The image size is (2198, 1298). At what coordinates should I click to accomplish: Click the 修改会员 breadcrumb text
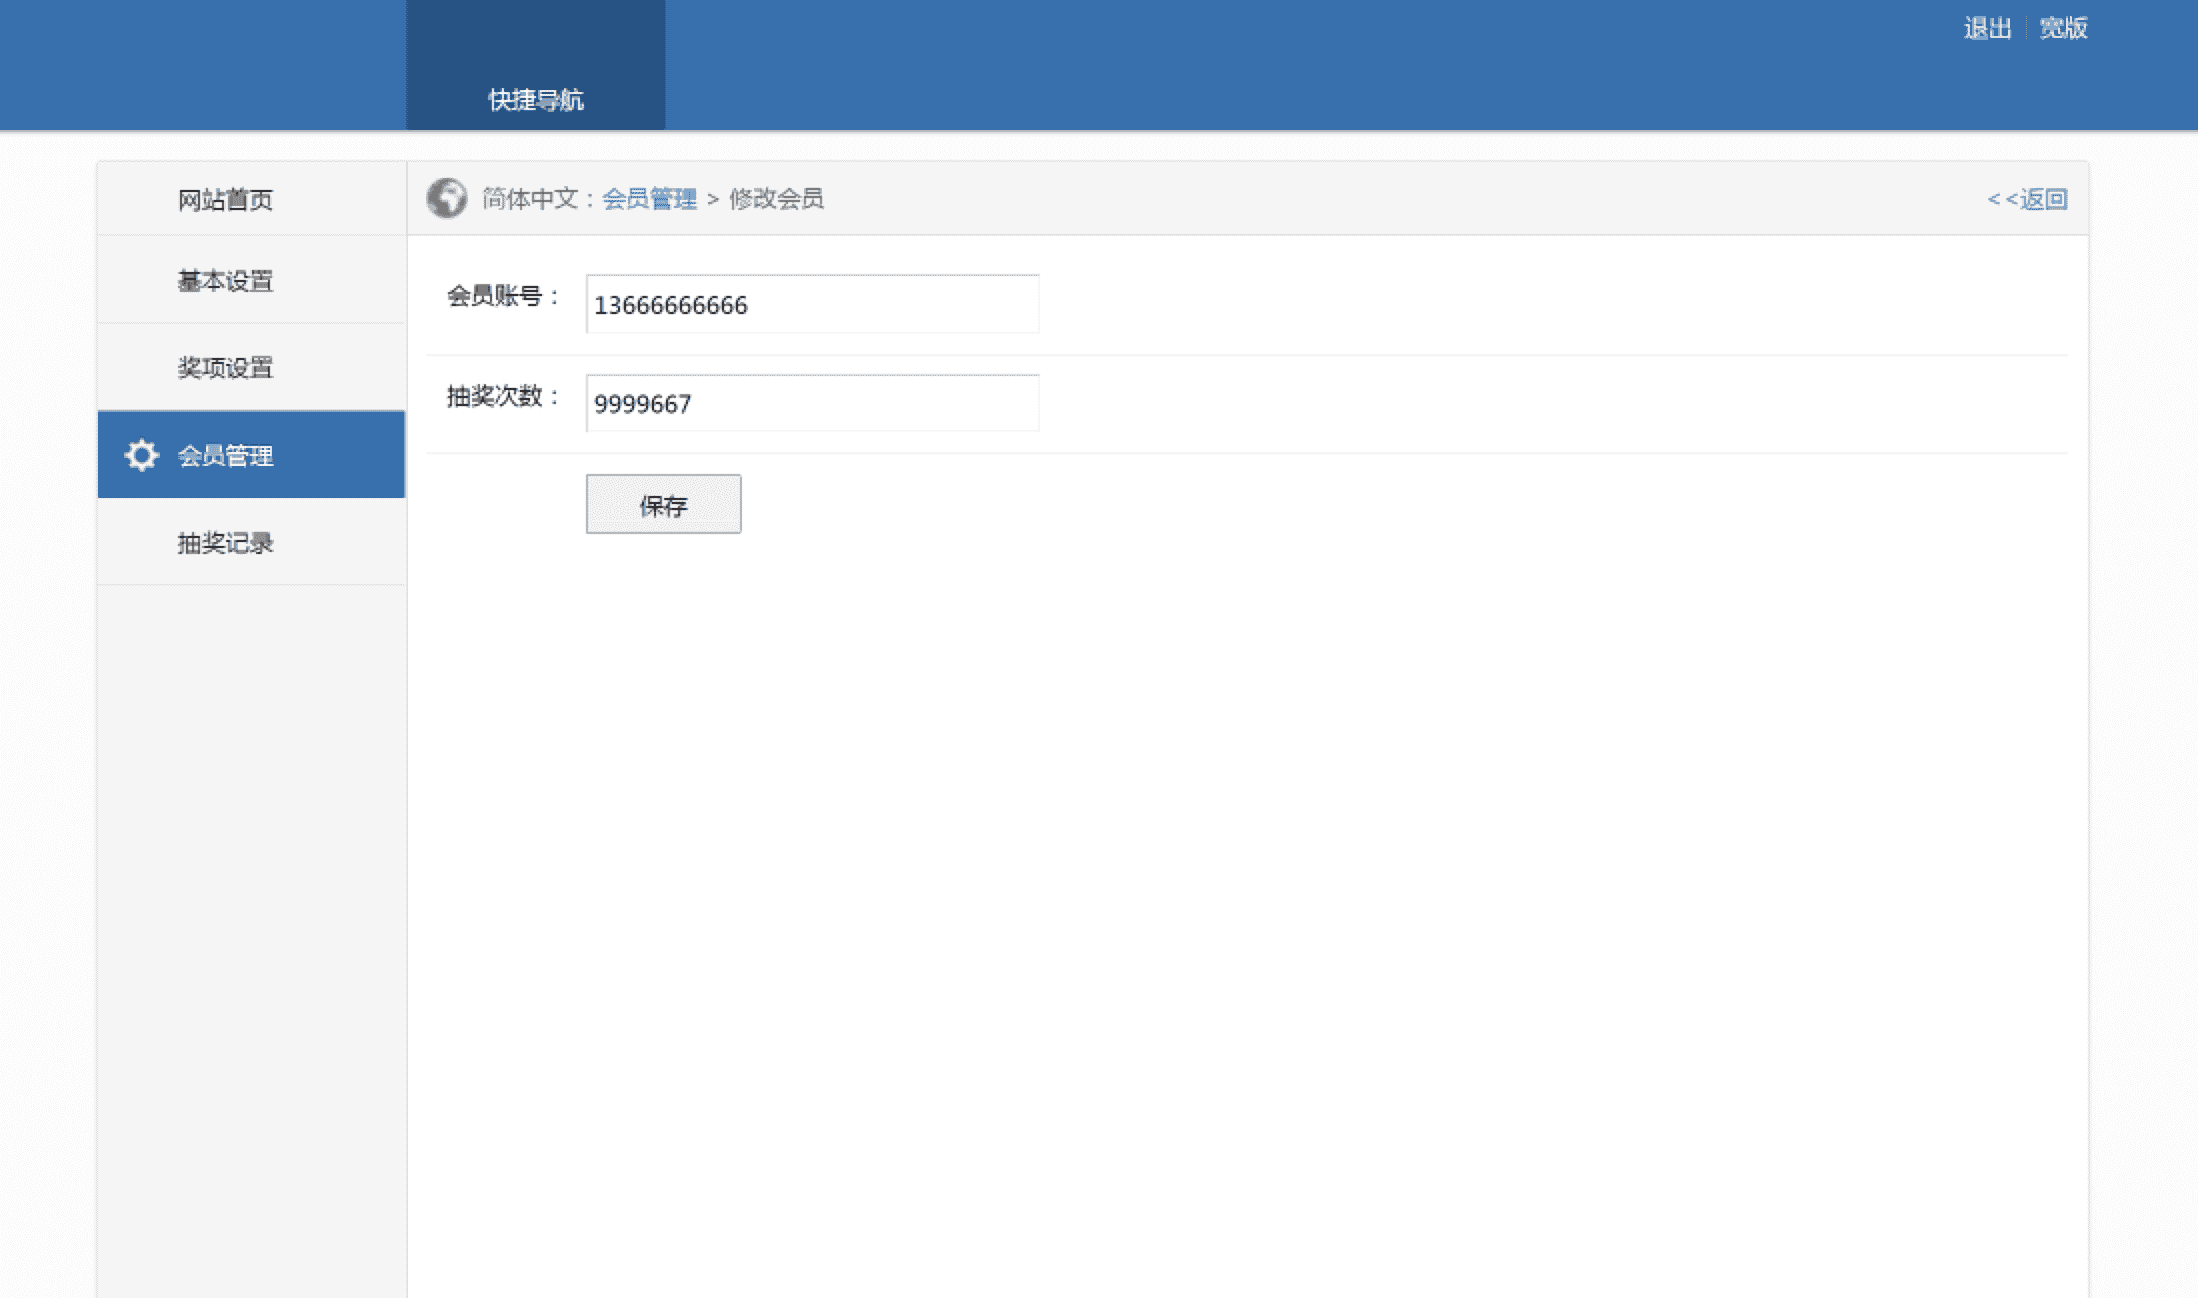[x=776, y=199]
